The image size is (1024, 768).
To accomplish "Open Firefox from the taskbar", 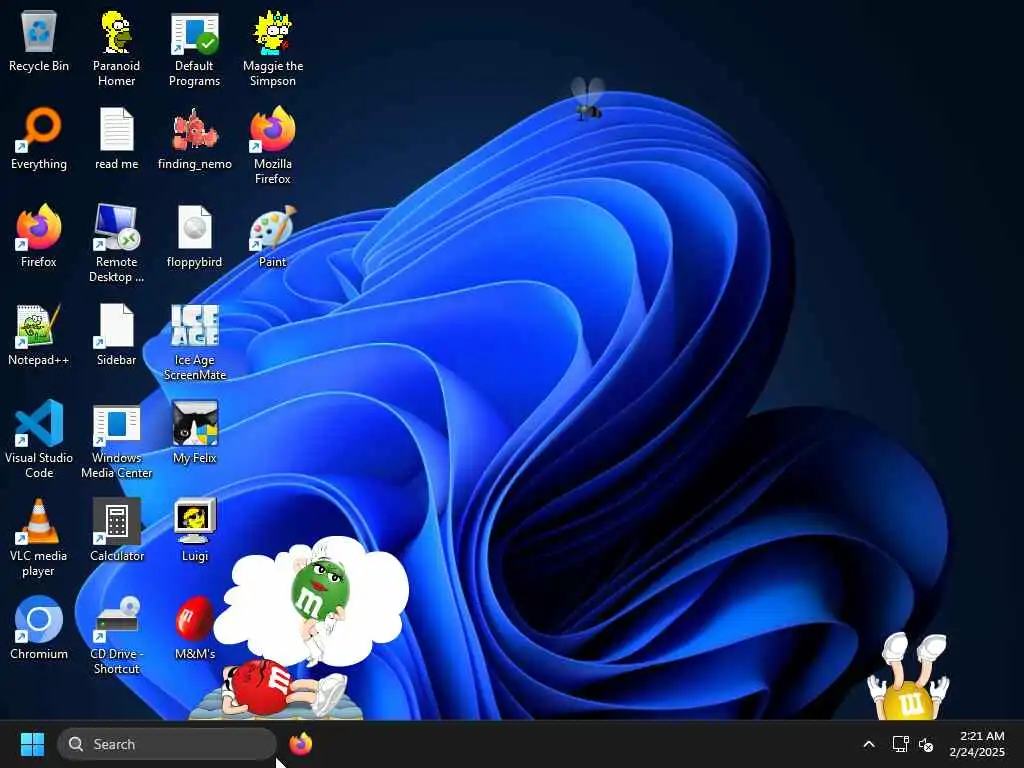I will (300, 744).
